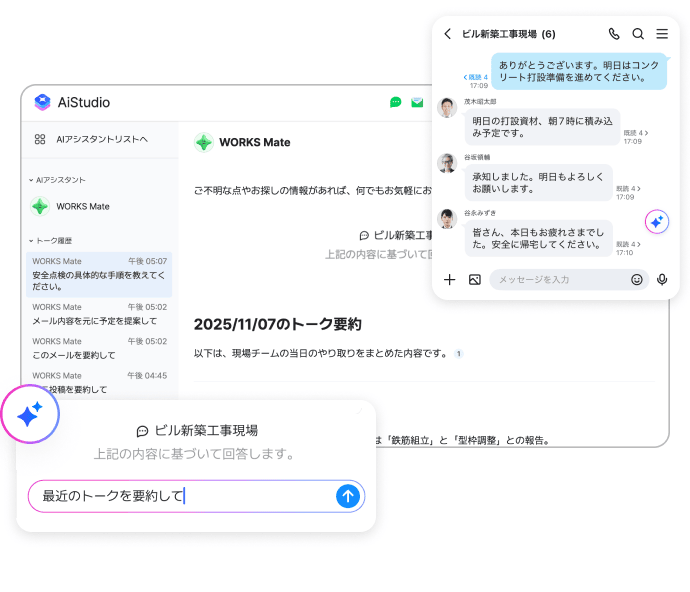Click the microphone voice input icon
Viewport: 690px width, 592px height.
point(662,280)
